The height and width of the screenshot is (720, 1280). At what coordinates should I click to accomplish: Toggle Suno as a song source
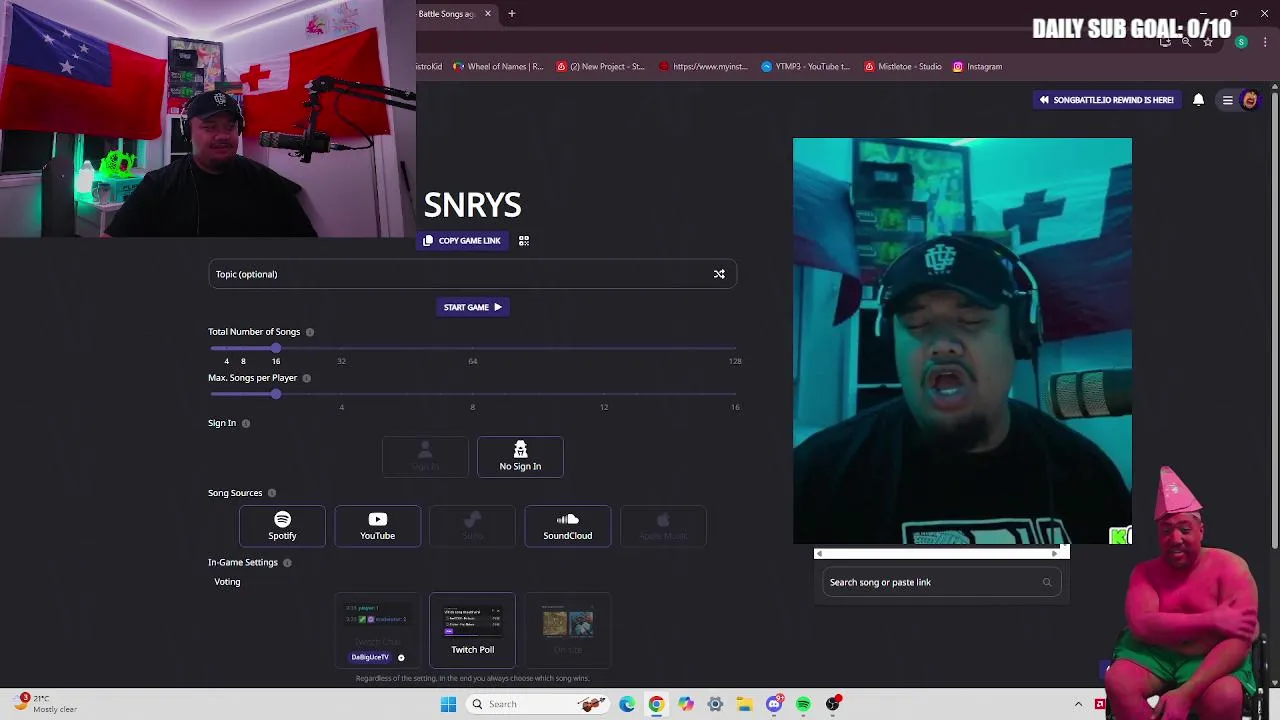coord(472,526)
